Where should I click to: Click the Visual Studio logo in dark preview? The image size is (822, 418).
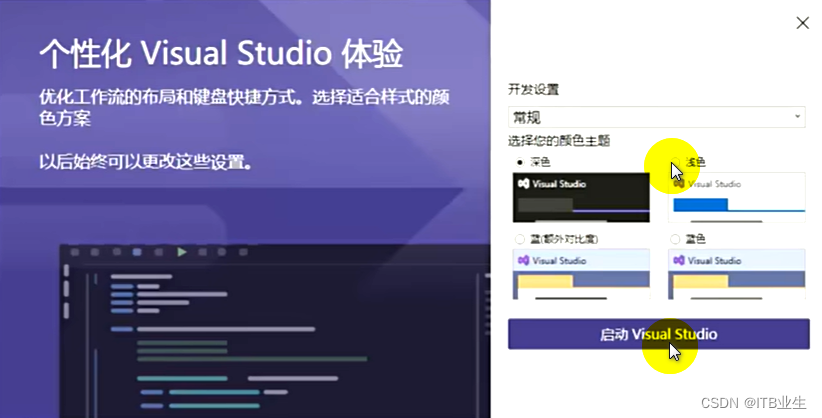(x=523, y=184)
